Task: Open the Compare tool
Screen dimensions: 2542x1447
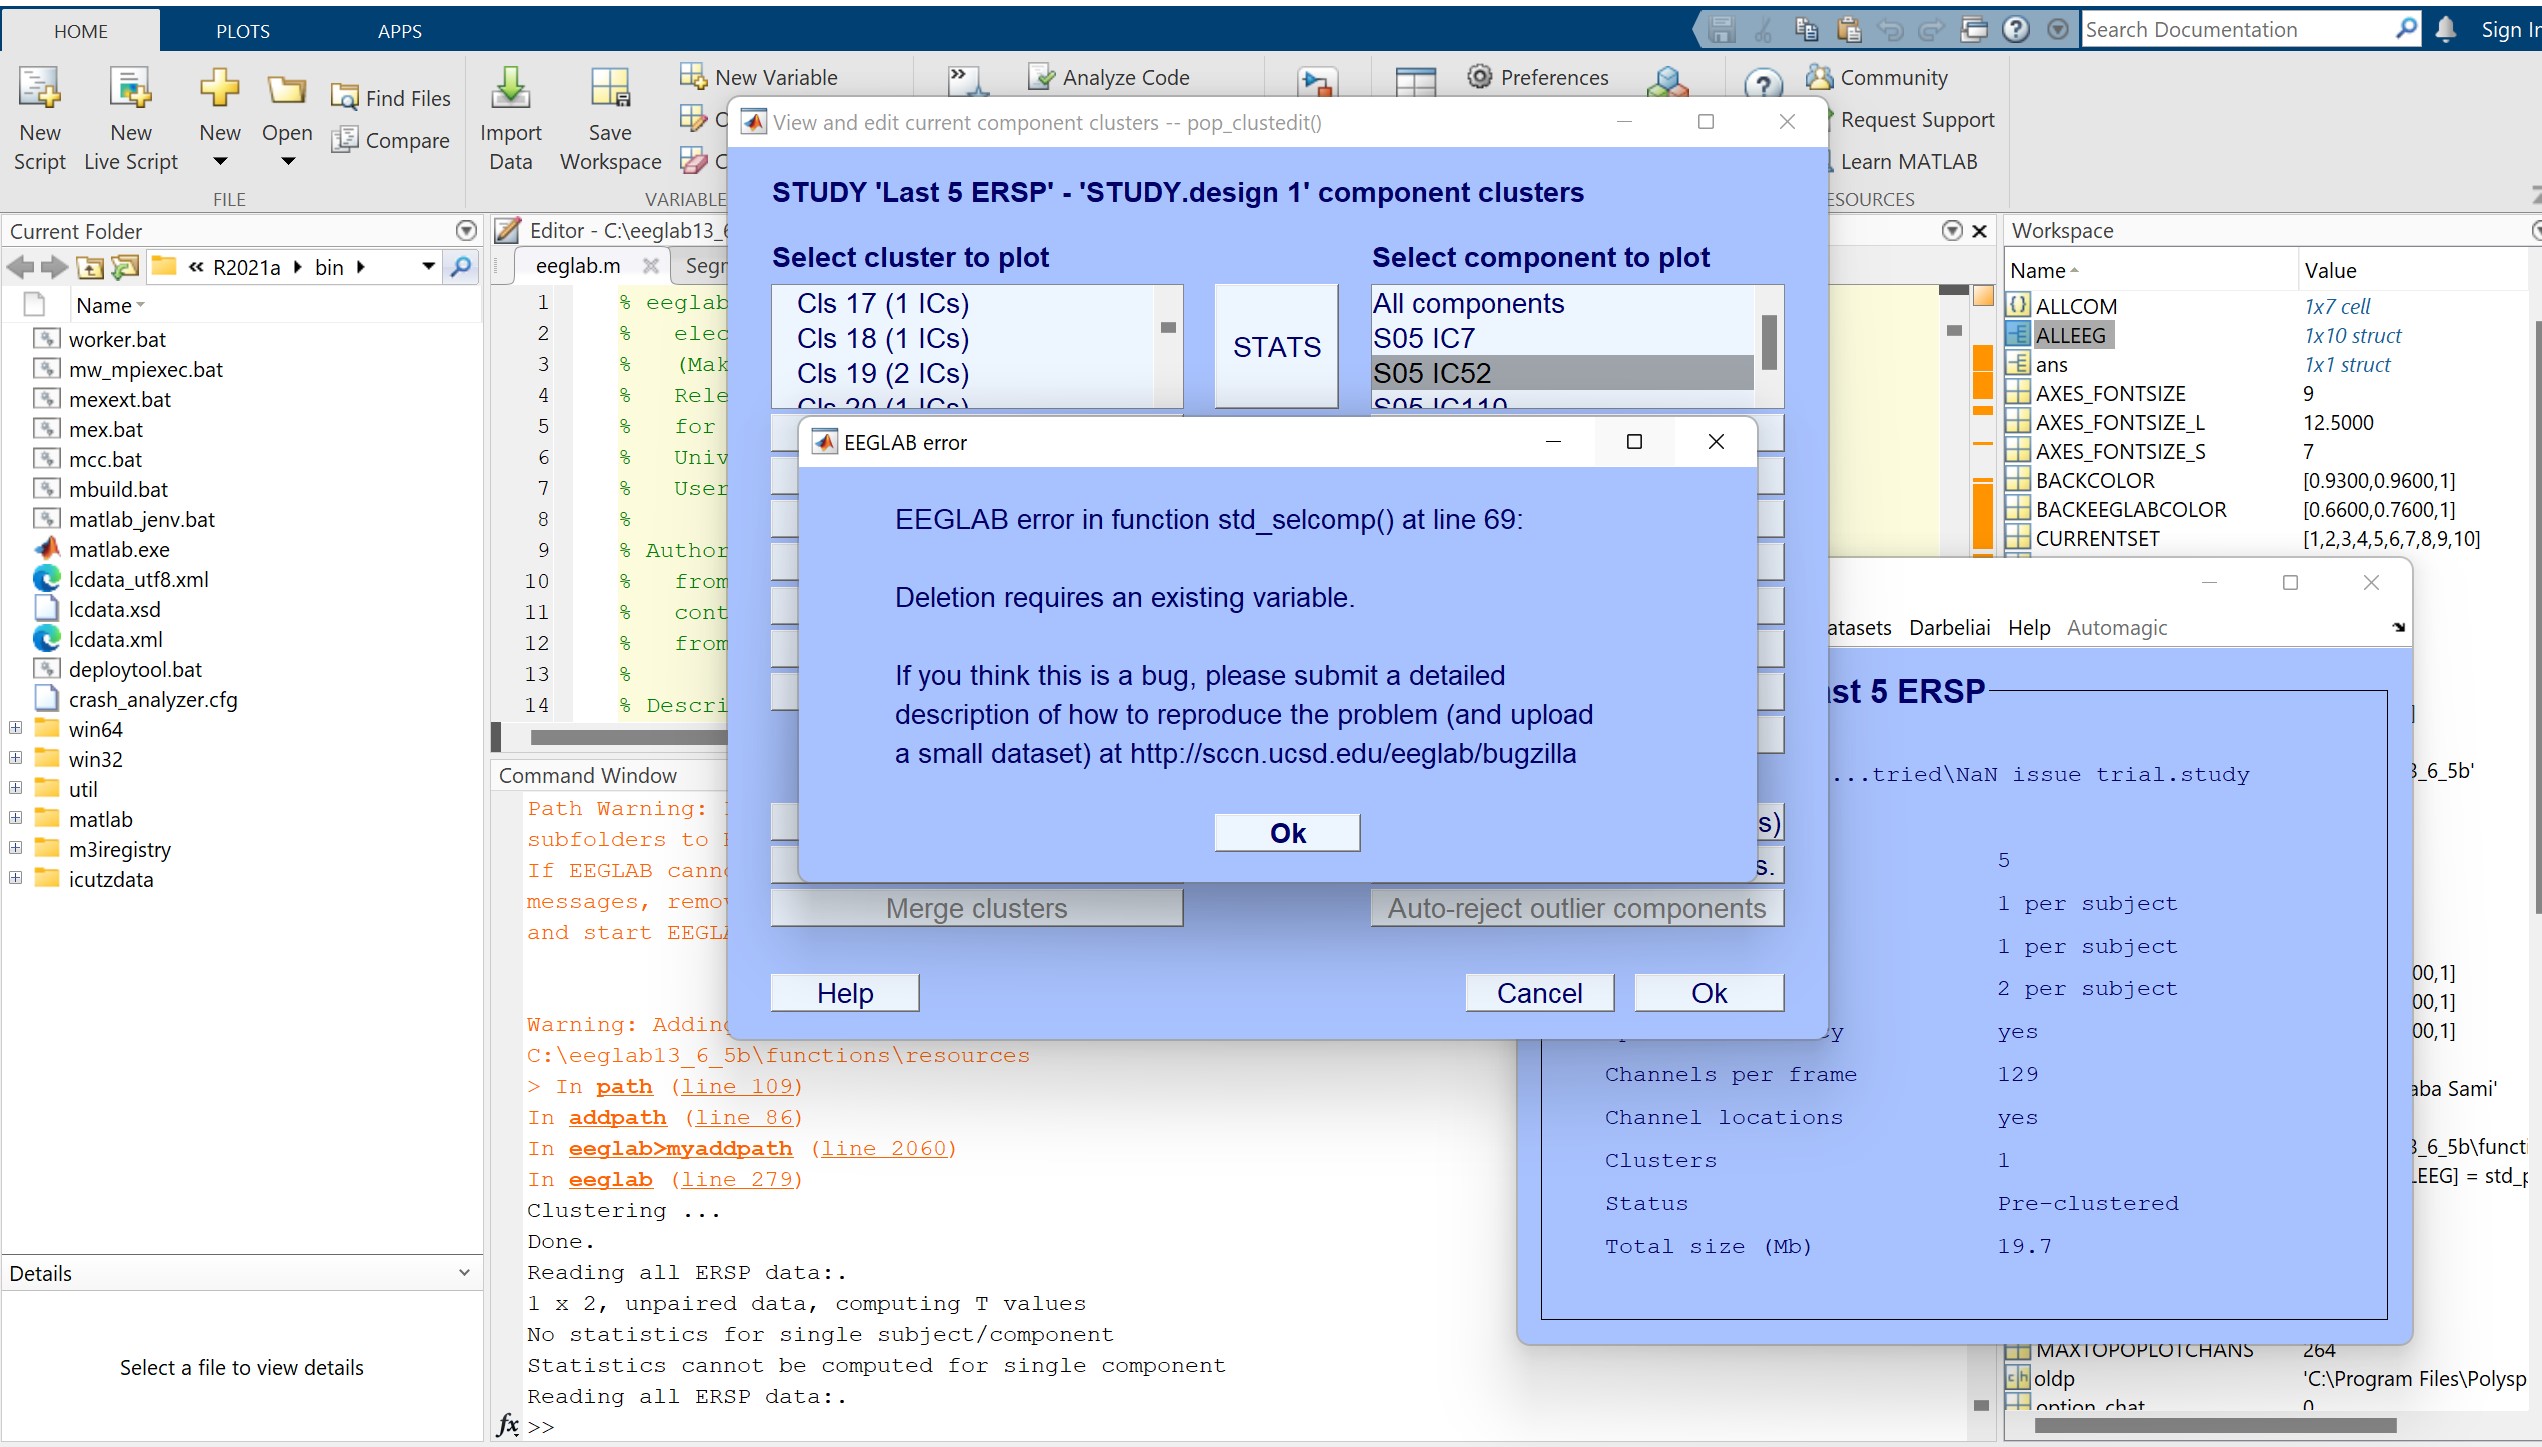Action: point(391,140)
